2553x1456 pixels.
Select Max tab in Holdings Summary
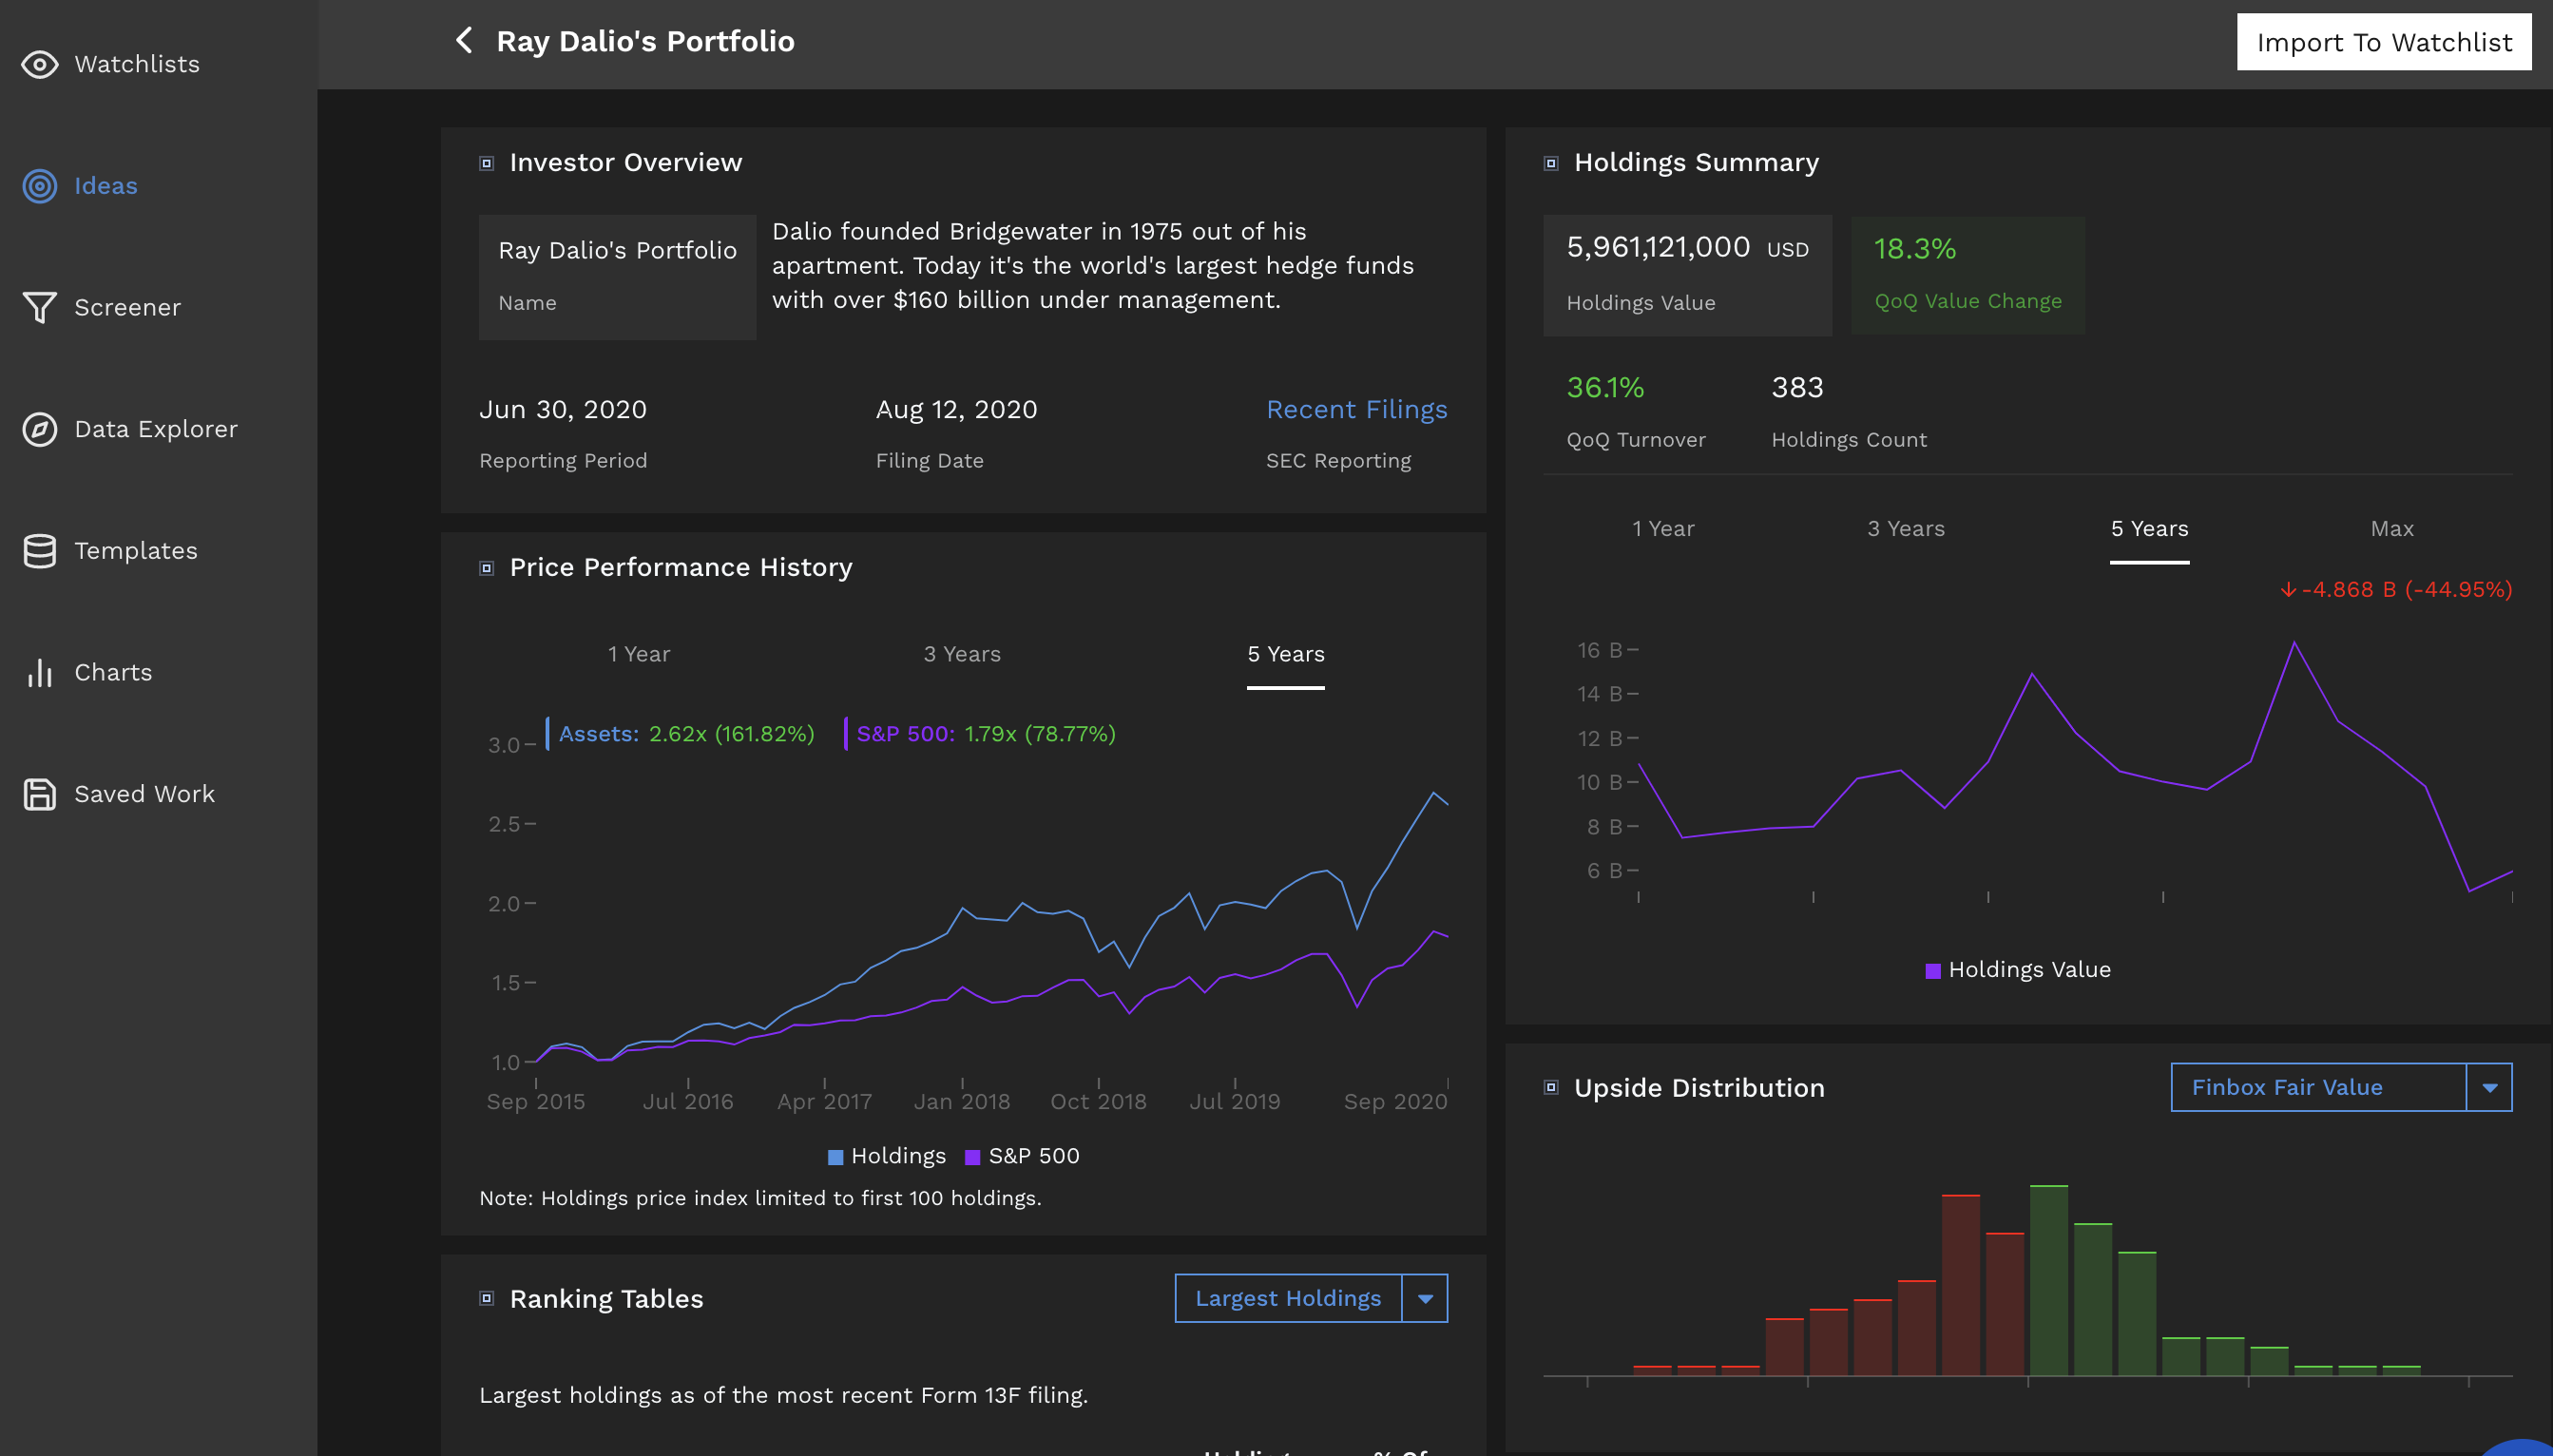(x=2391, y=529)
